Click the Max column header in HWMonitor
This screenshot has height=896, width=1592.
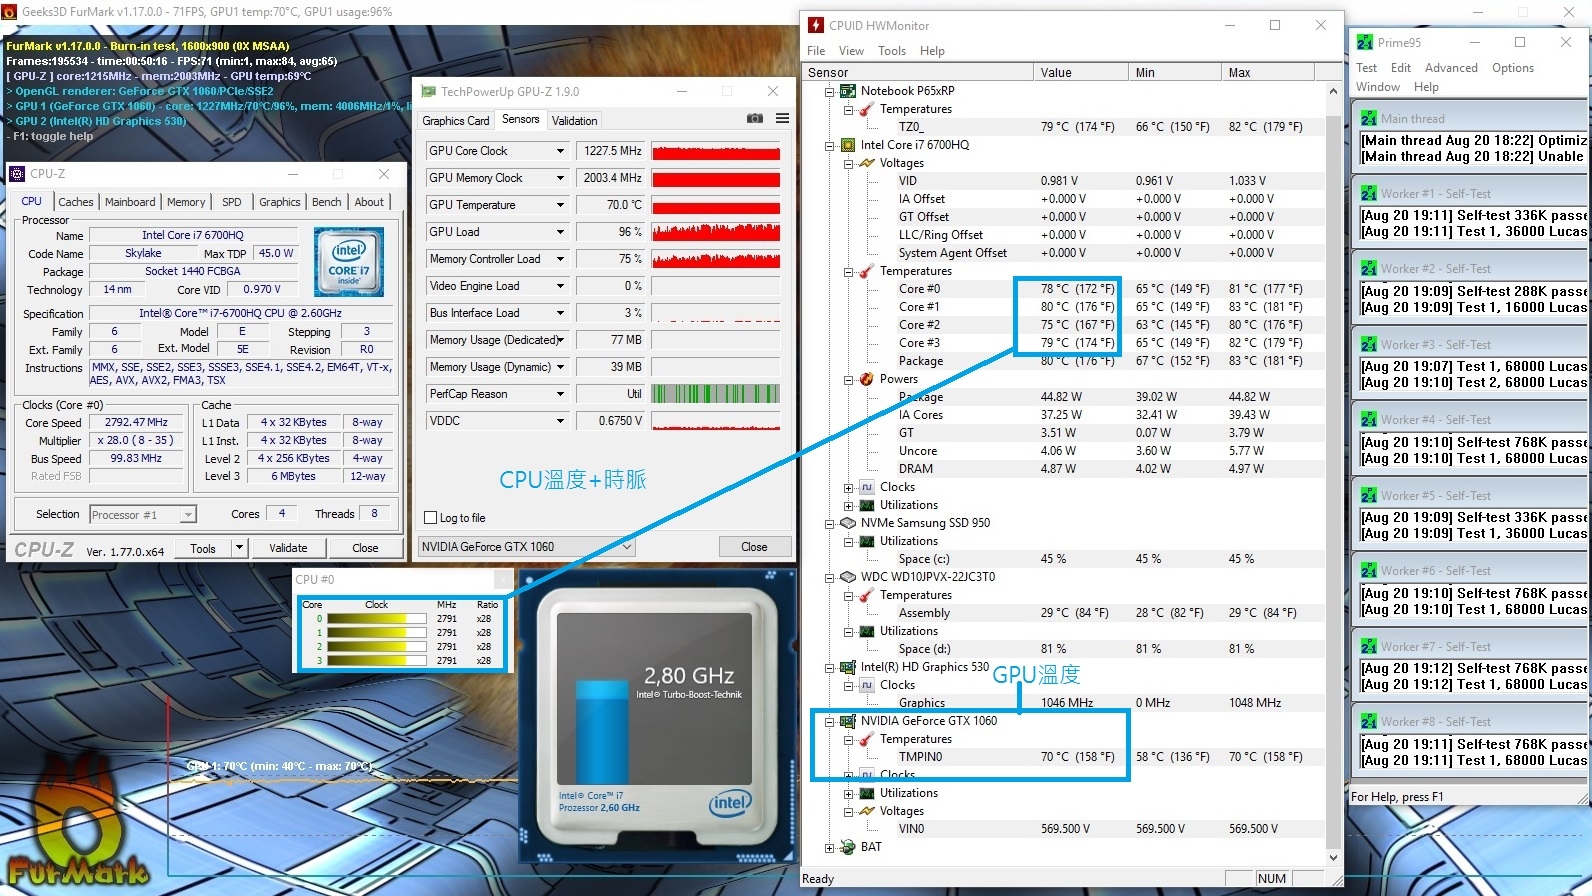(x=1267, y=73)
